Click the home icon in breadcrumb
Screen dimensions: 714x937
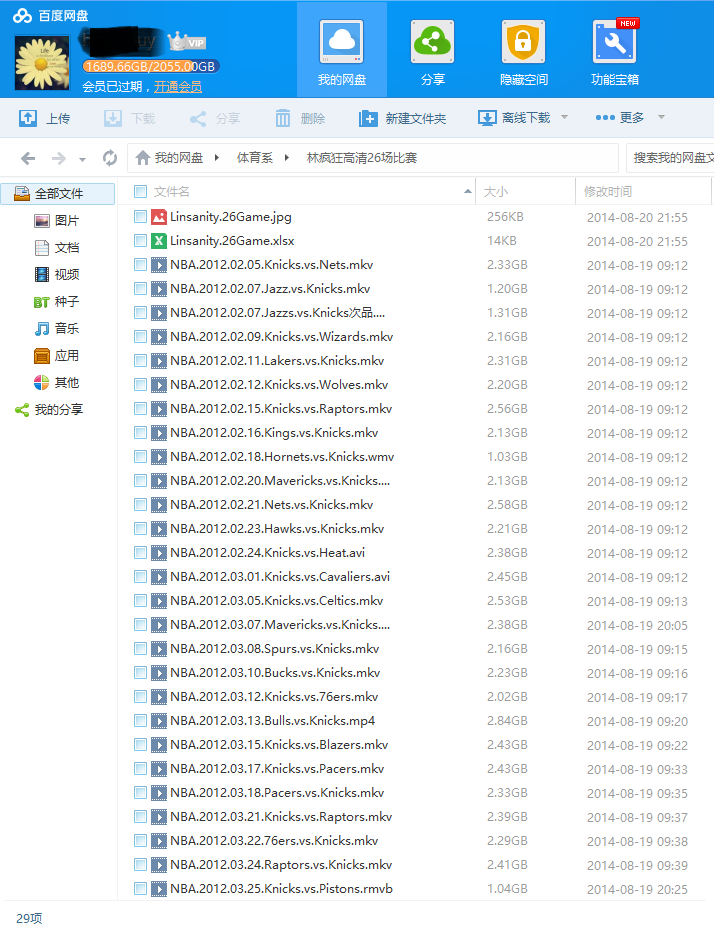[143, 158]
